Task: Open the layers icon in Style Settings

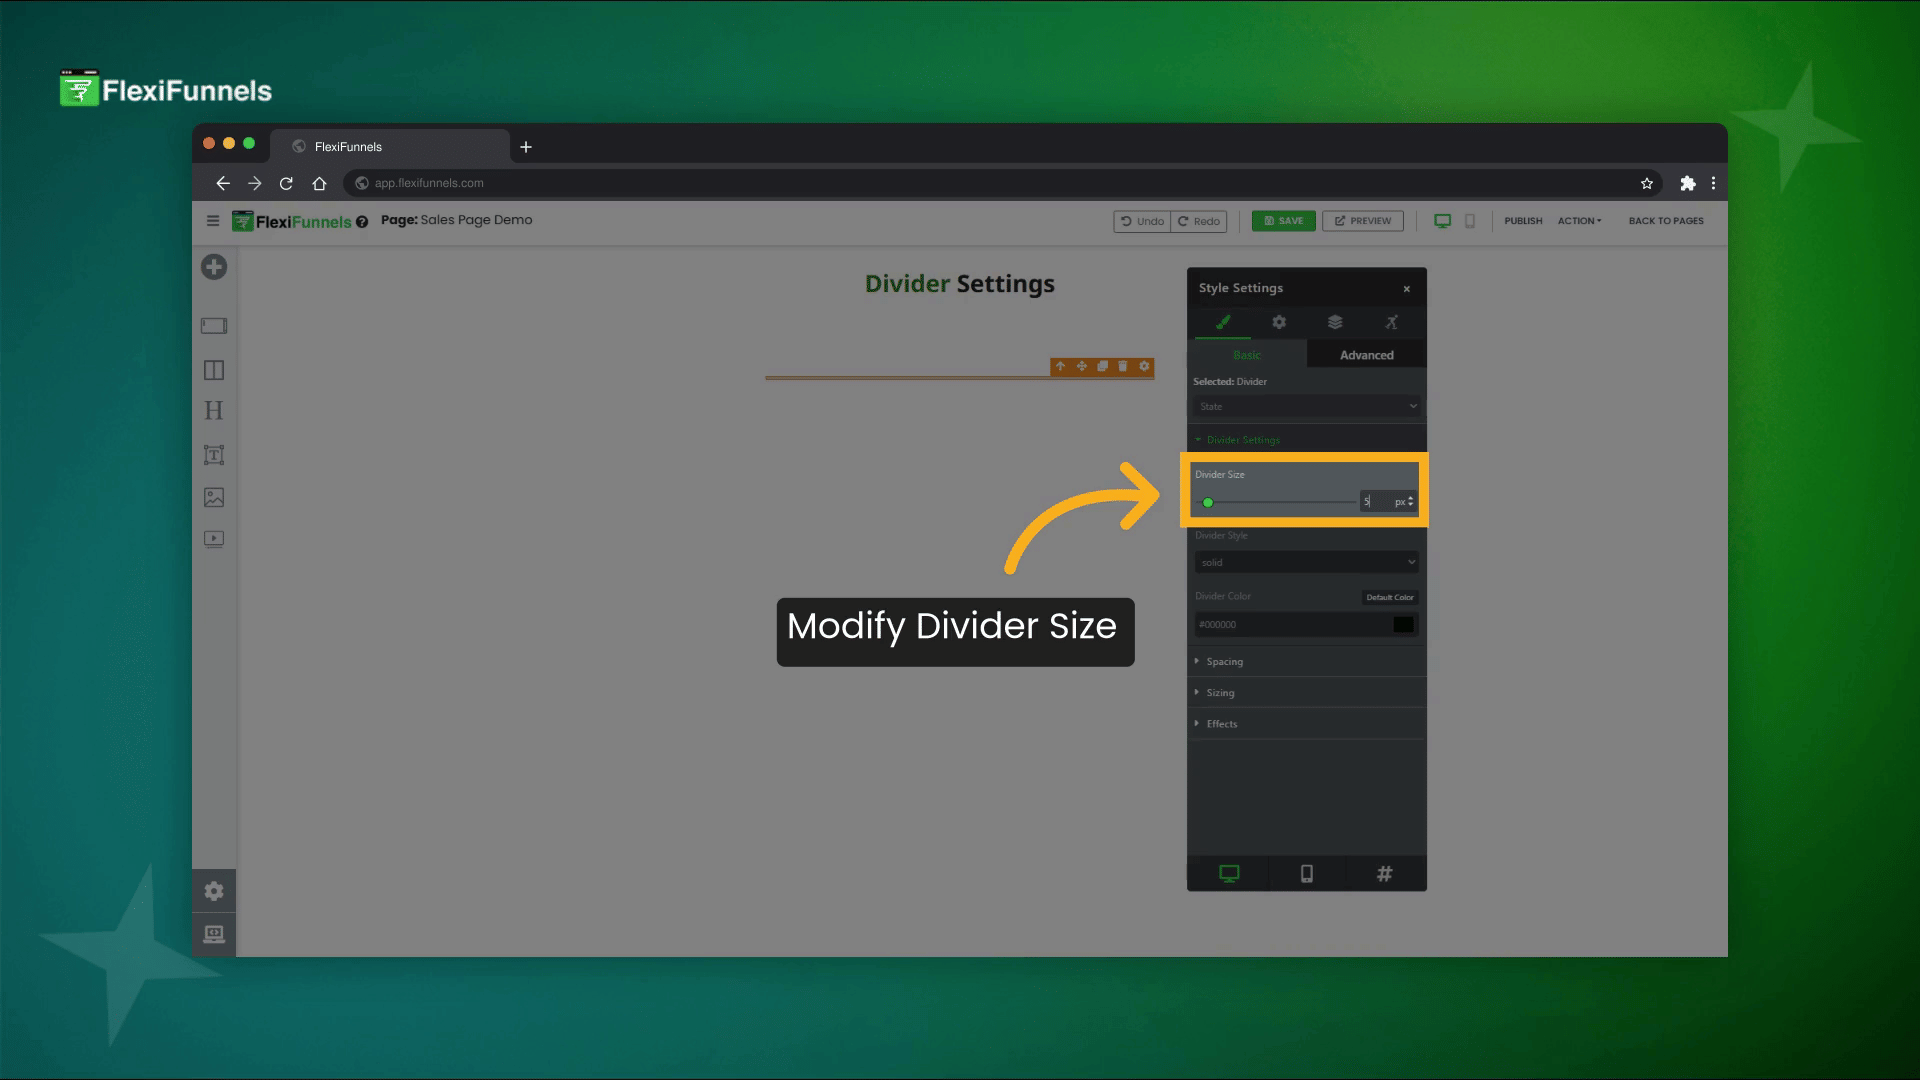Action: 1335,322
